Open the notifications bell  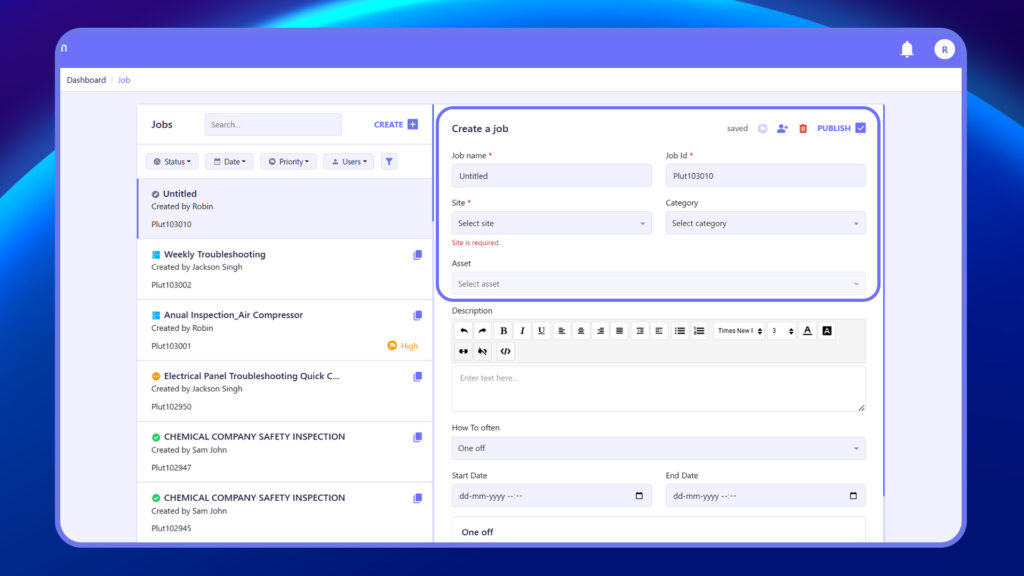(906, 50)
